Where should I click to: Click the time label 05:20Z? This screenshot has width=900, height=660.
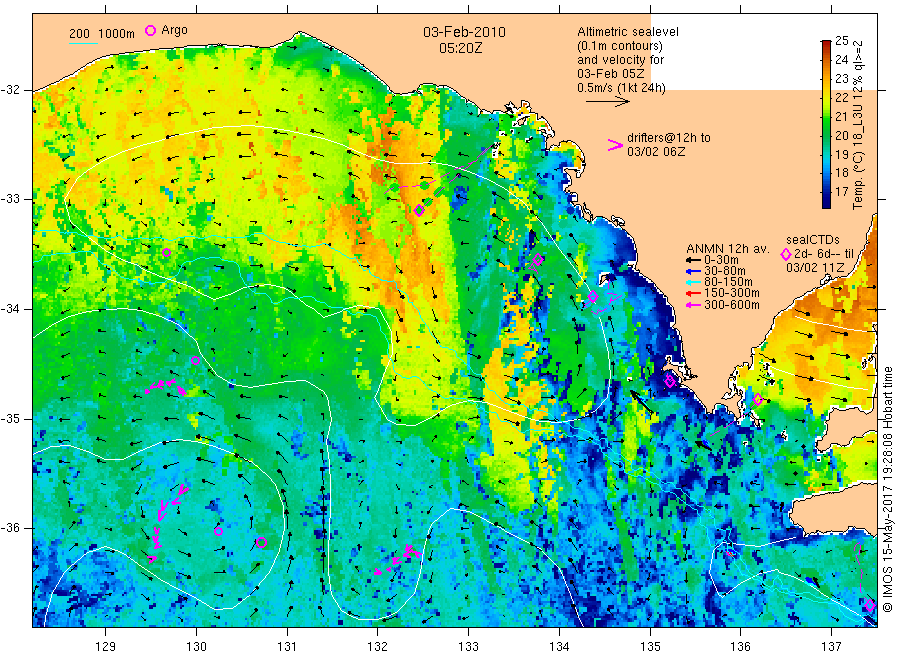tap(460, 49)
